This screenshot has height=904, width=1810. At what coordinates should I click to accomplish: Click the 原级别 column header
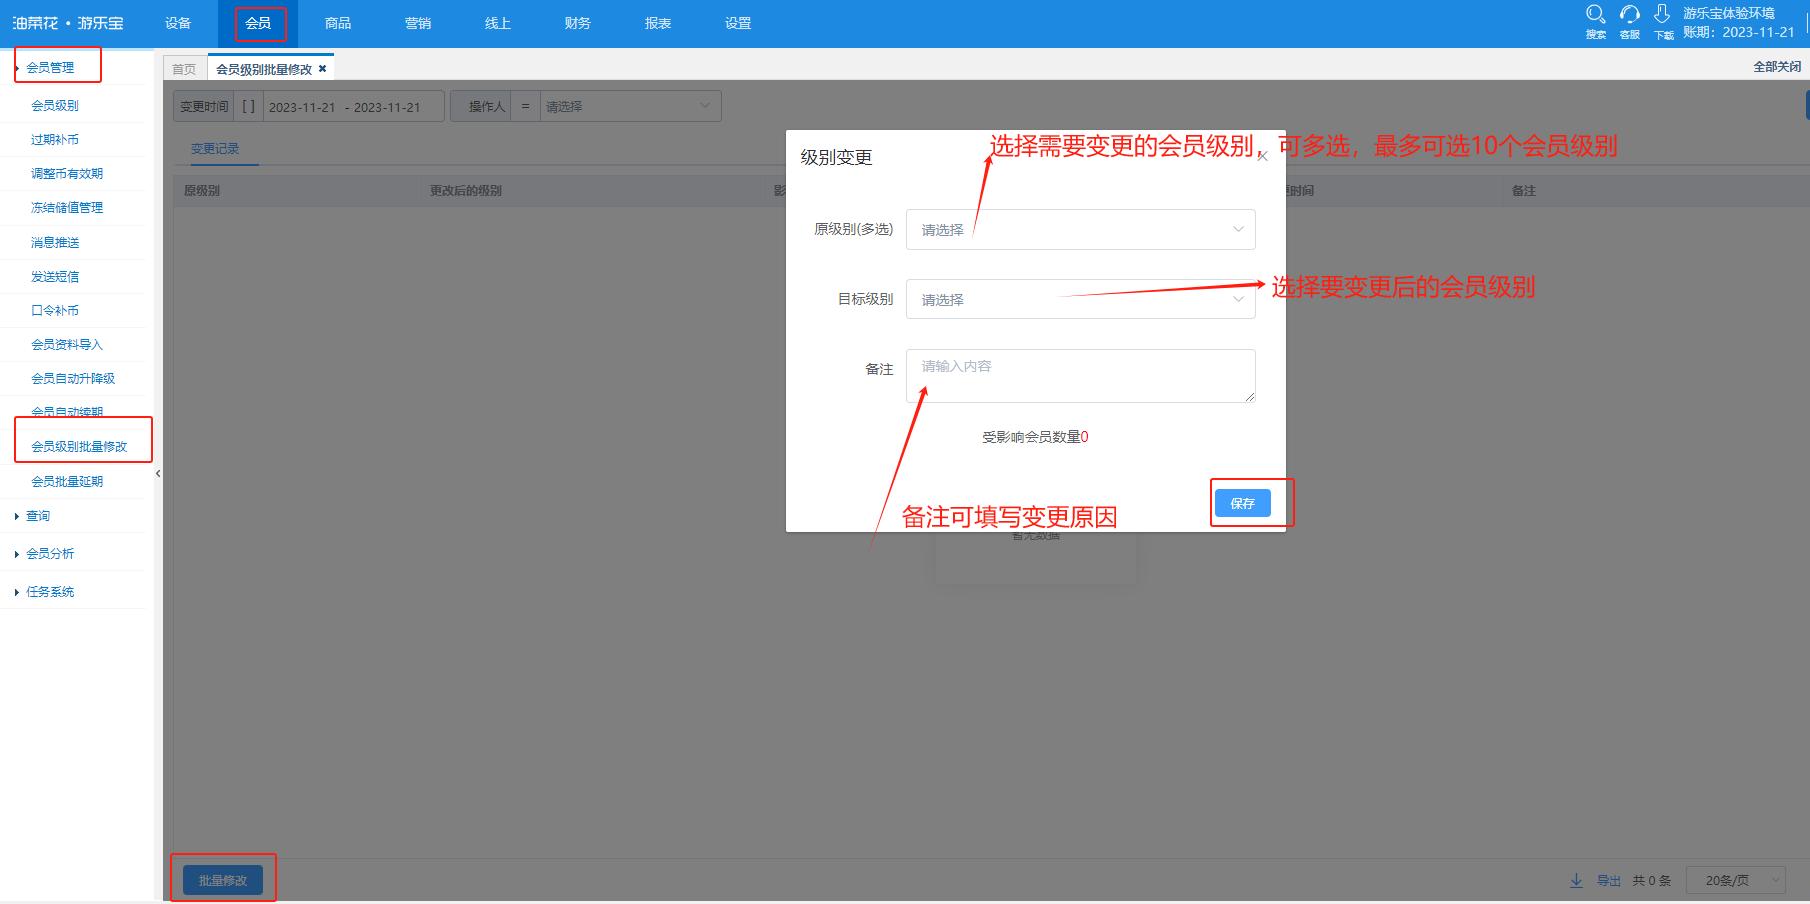[202, 190]
